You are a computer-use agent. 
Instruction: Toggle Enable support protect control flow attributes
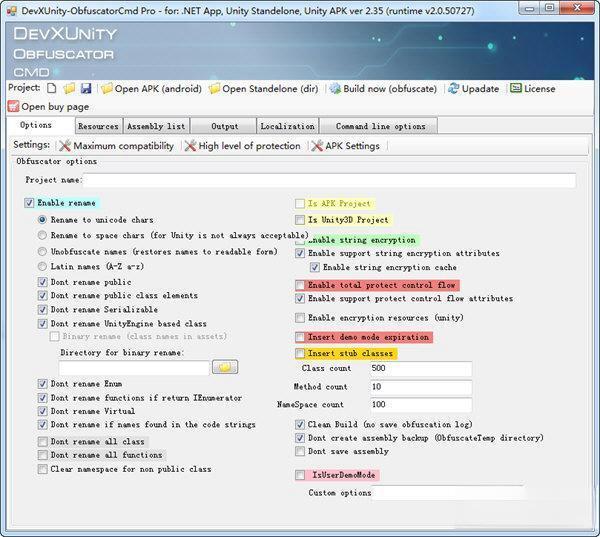click(300, 299)
